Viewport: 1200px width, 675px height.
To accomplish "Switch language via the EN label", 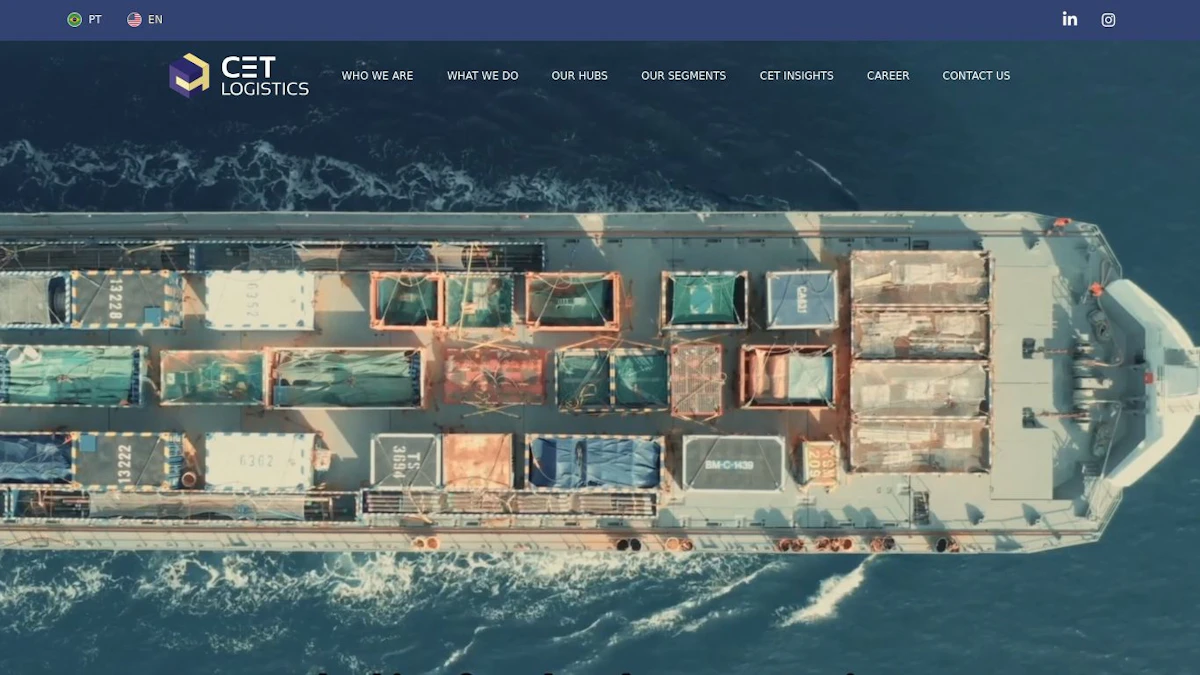I will (155, 20).
